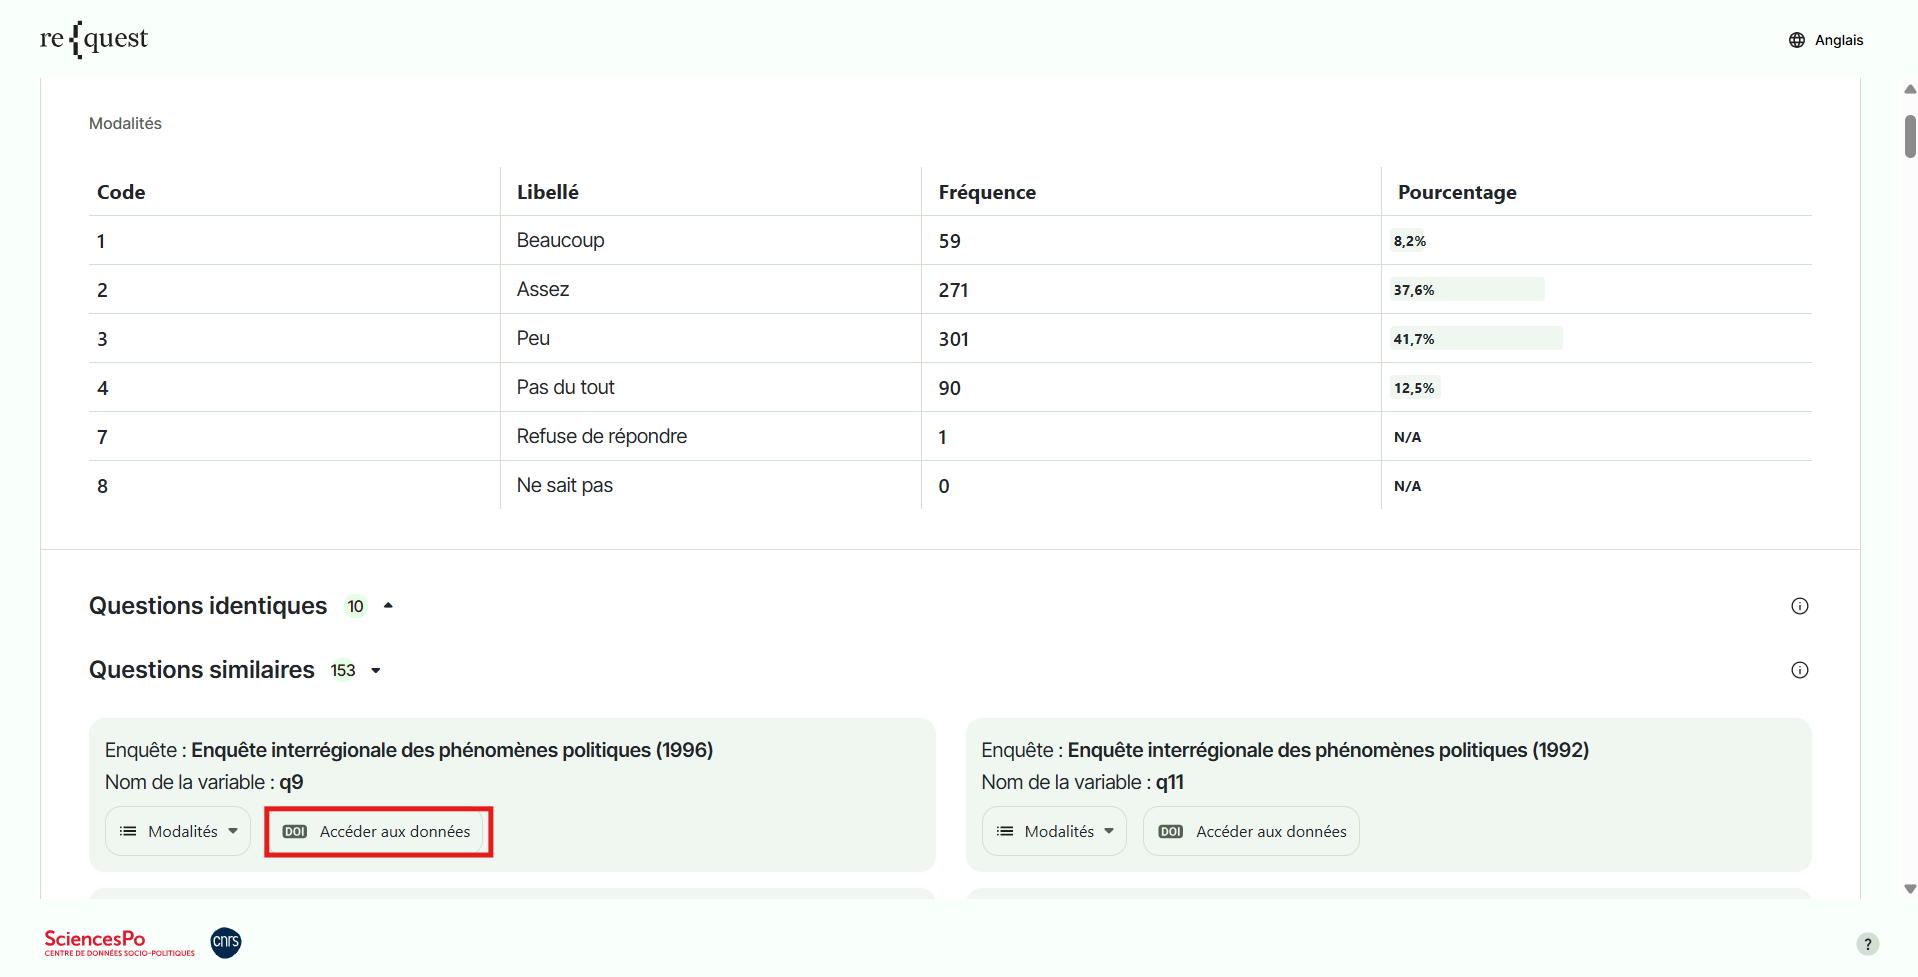Click the Pourcentage column header
This screenshot has height=977, width=1918.
pos(1457,192)
